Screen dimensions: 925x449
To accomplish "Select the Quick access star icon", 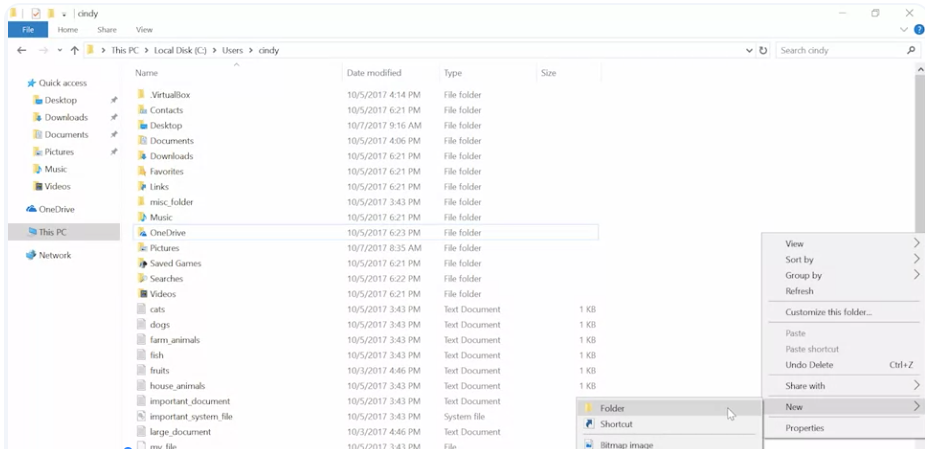I will point(31,83).
